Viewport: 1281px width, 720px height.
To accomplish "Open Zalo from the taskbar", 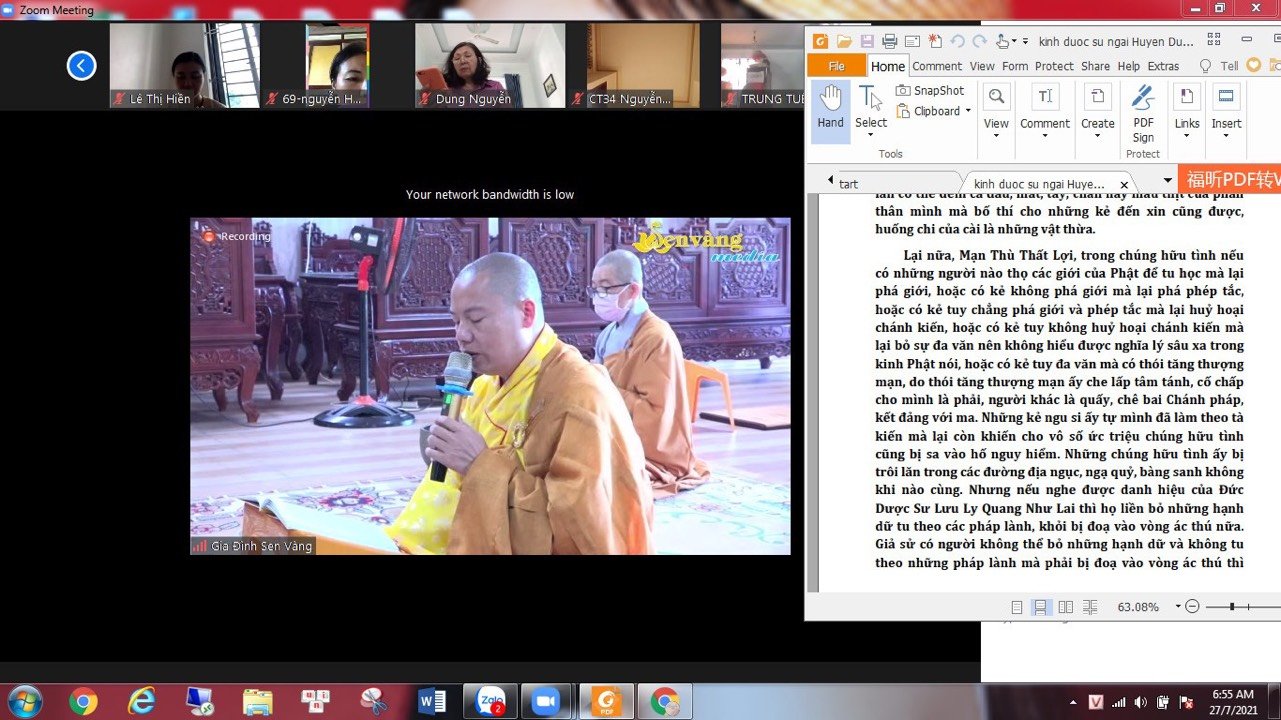I will (490, 701).
